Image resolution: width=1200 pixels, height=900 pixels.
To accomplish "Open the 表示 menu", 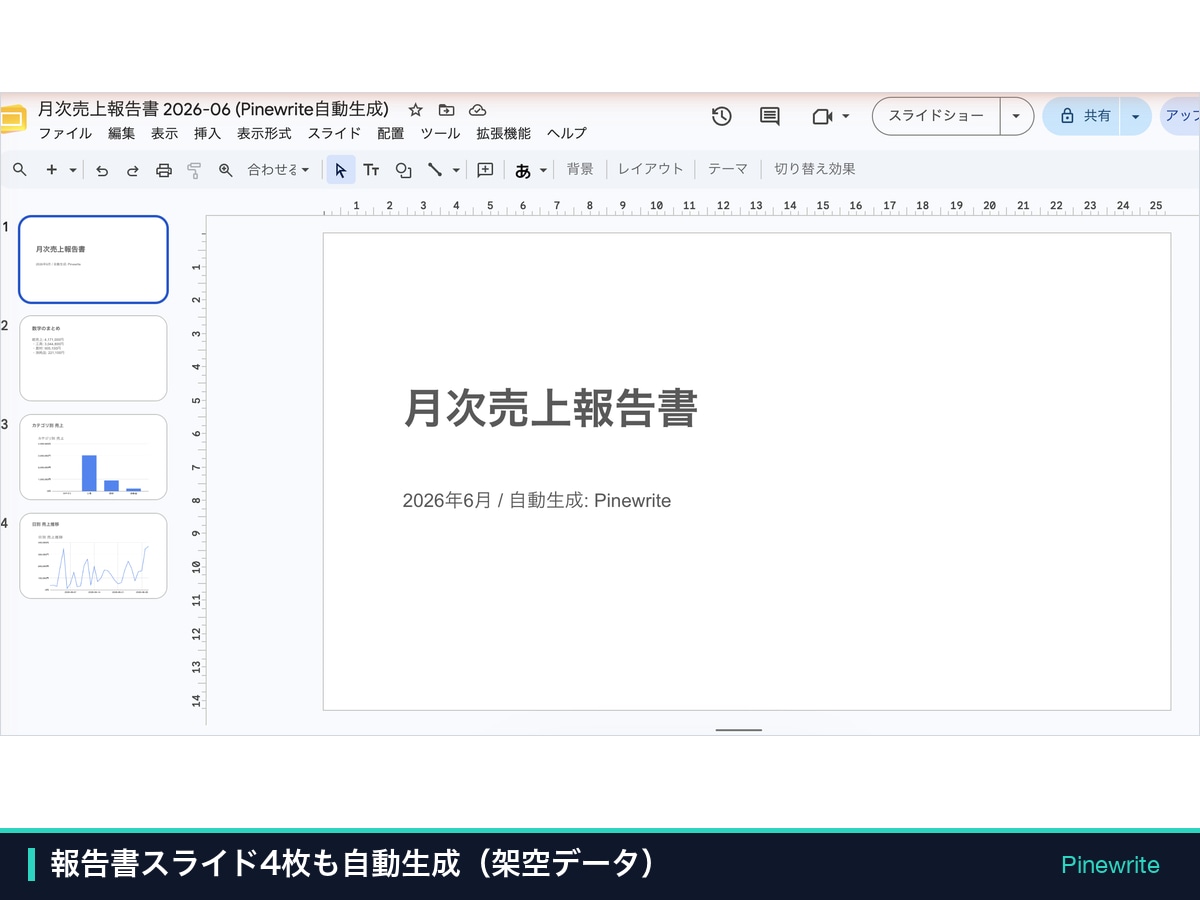I will 164,134.
